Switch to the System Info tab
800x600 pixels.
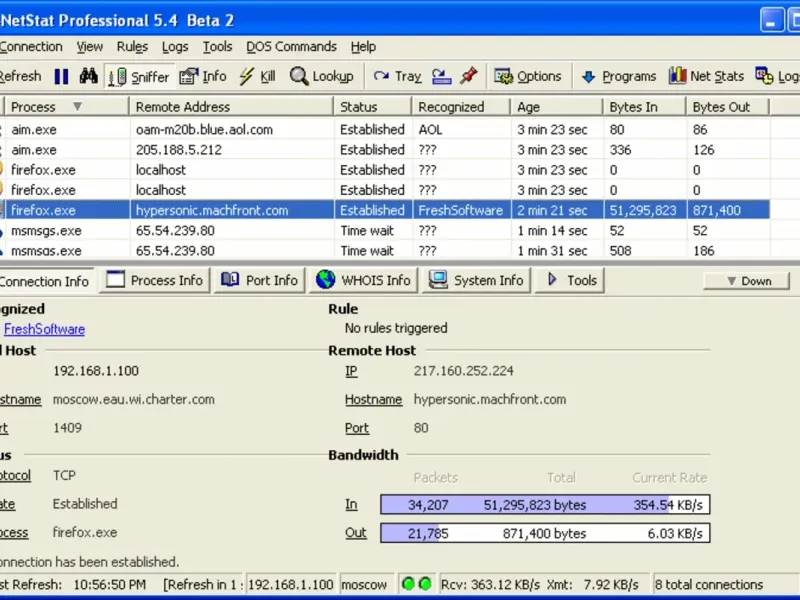476,280
